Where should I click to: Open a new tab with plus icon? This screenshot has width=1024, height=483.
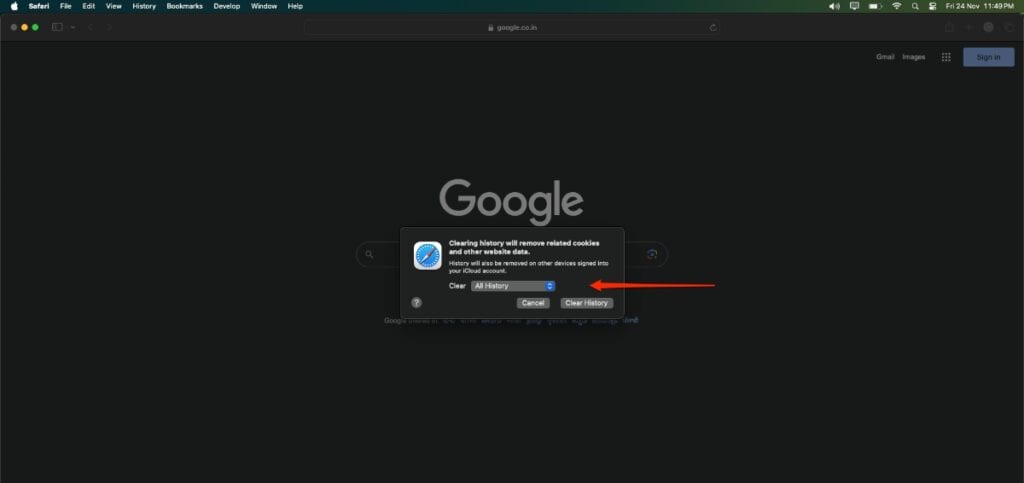968,27
